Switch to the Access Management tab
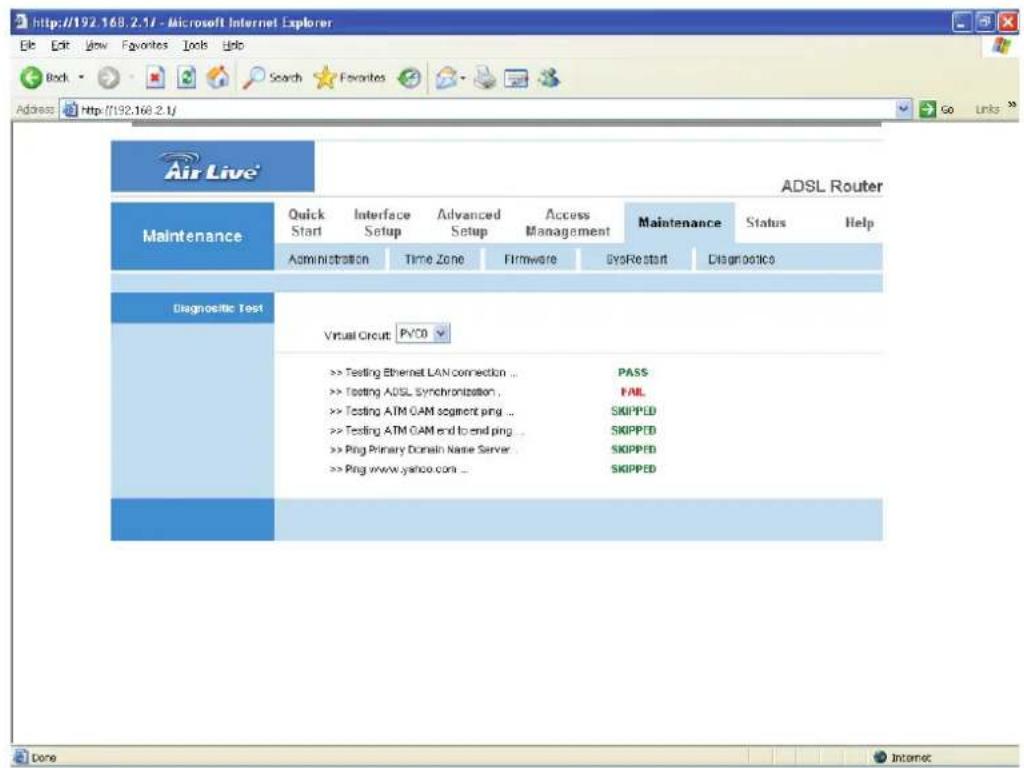 click(568, 223)
